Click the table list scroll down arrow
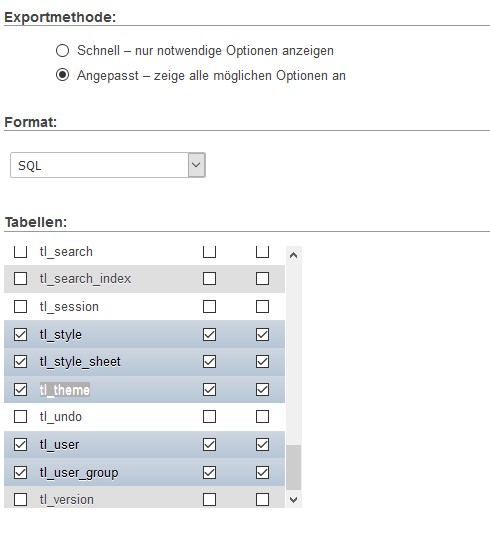 point(293,500)
